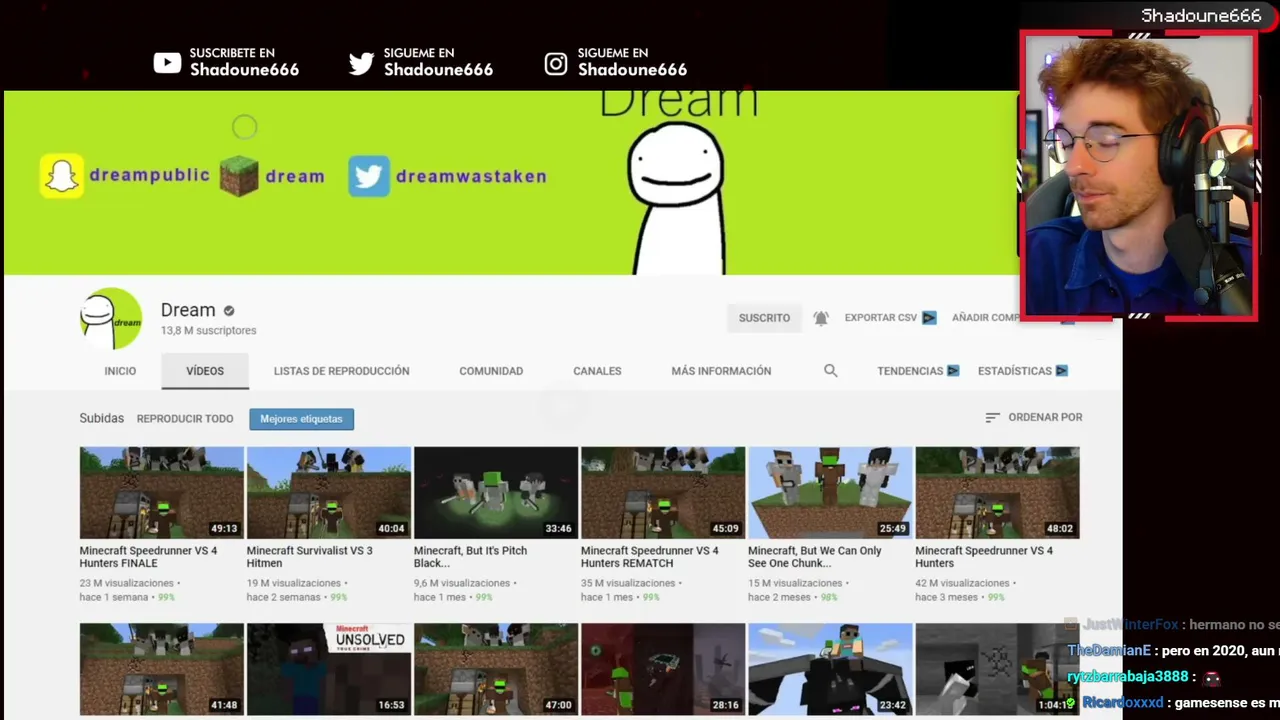1280x720 pixels.
Task: Click the '9,6 M visualizaciones' text
Action: (463, 583)
